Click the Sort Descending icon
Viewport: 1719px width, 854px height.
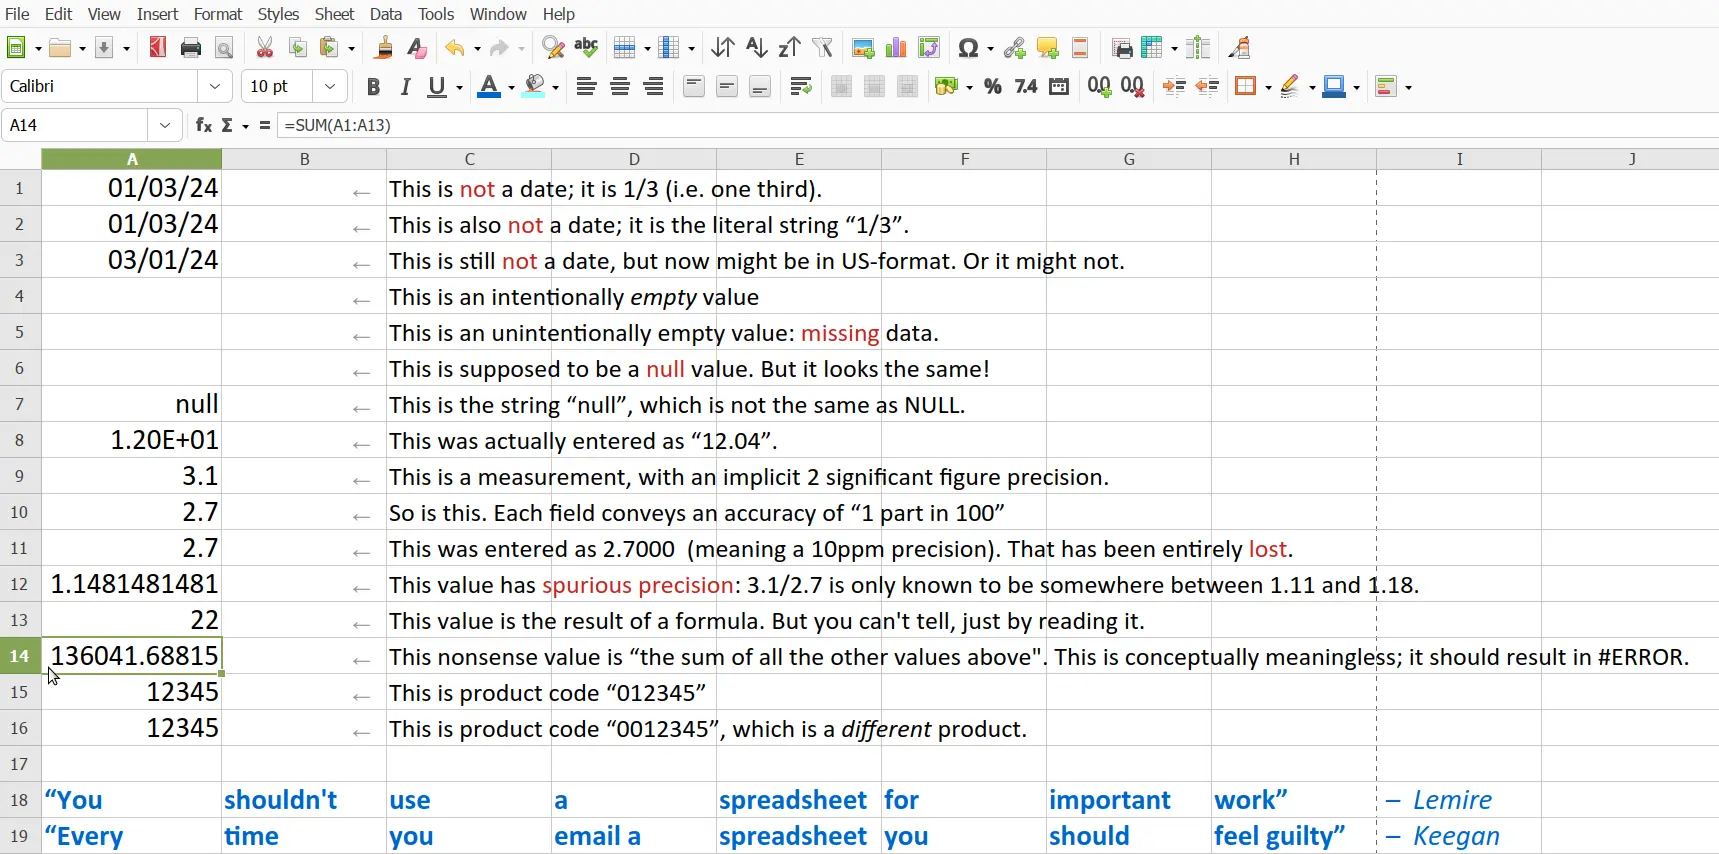coord(790,47)
